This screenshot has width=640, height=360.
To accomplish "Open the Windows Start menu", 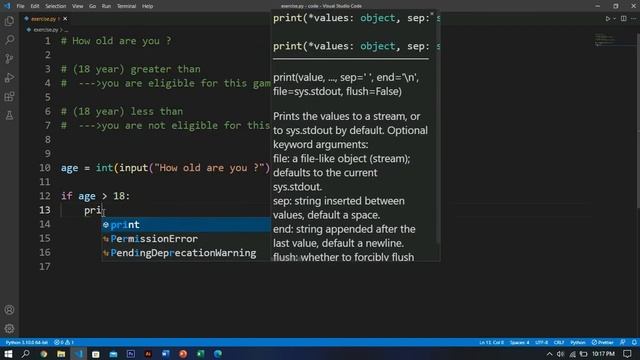I will pos(8,354).
